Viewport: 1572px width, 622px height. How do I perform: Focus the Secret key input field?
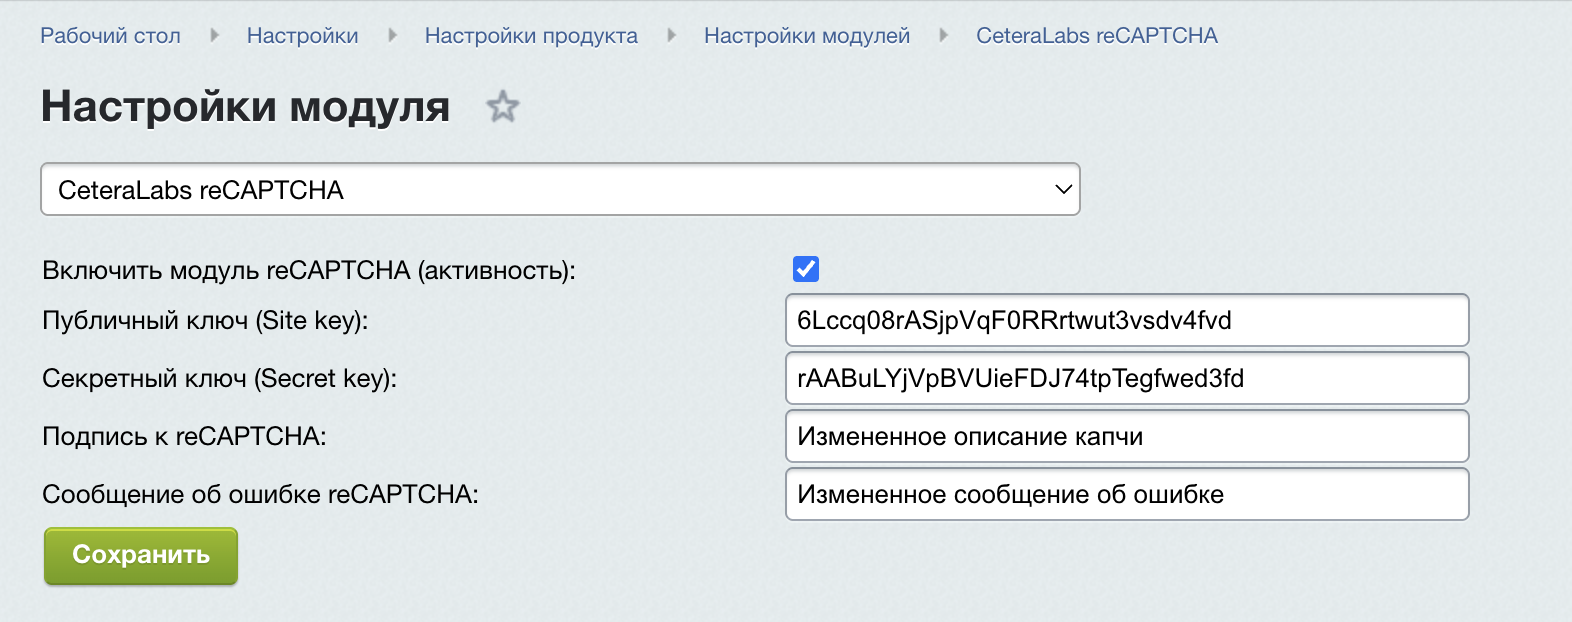click(x=1127, y=378)
